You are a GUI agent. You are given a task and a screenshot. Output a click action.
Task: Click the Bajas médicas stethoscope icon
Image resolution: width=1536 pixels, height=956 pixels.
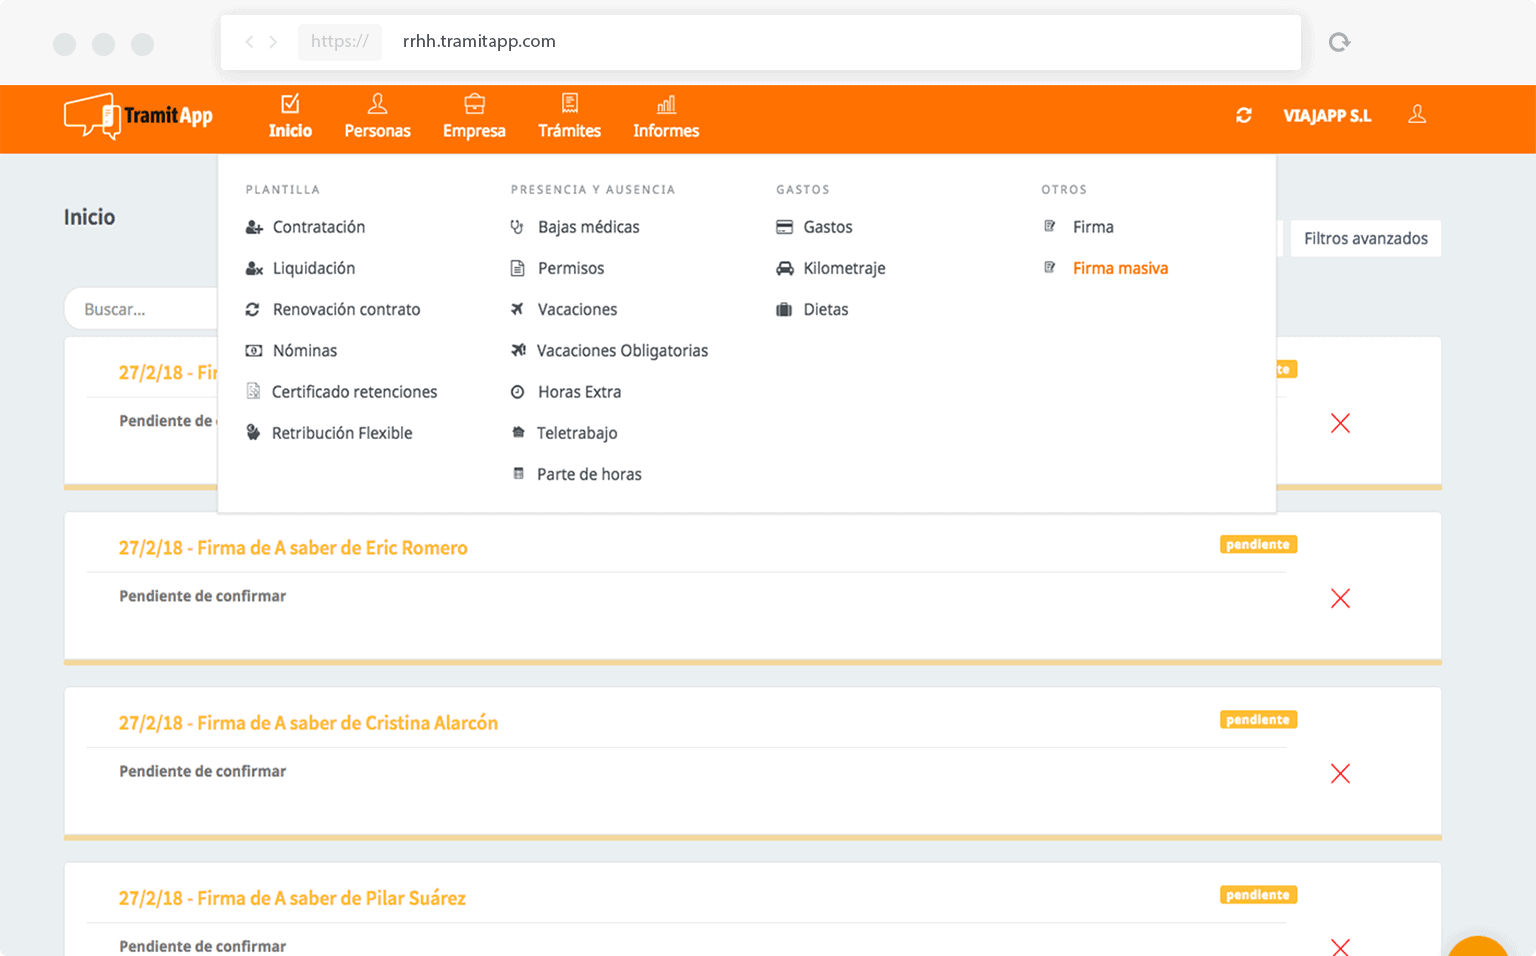[x=517, y=227]
